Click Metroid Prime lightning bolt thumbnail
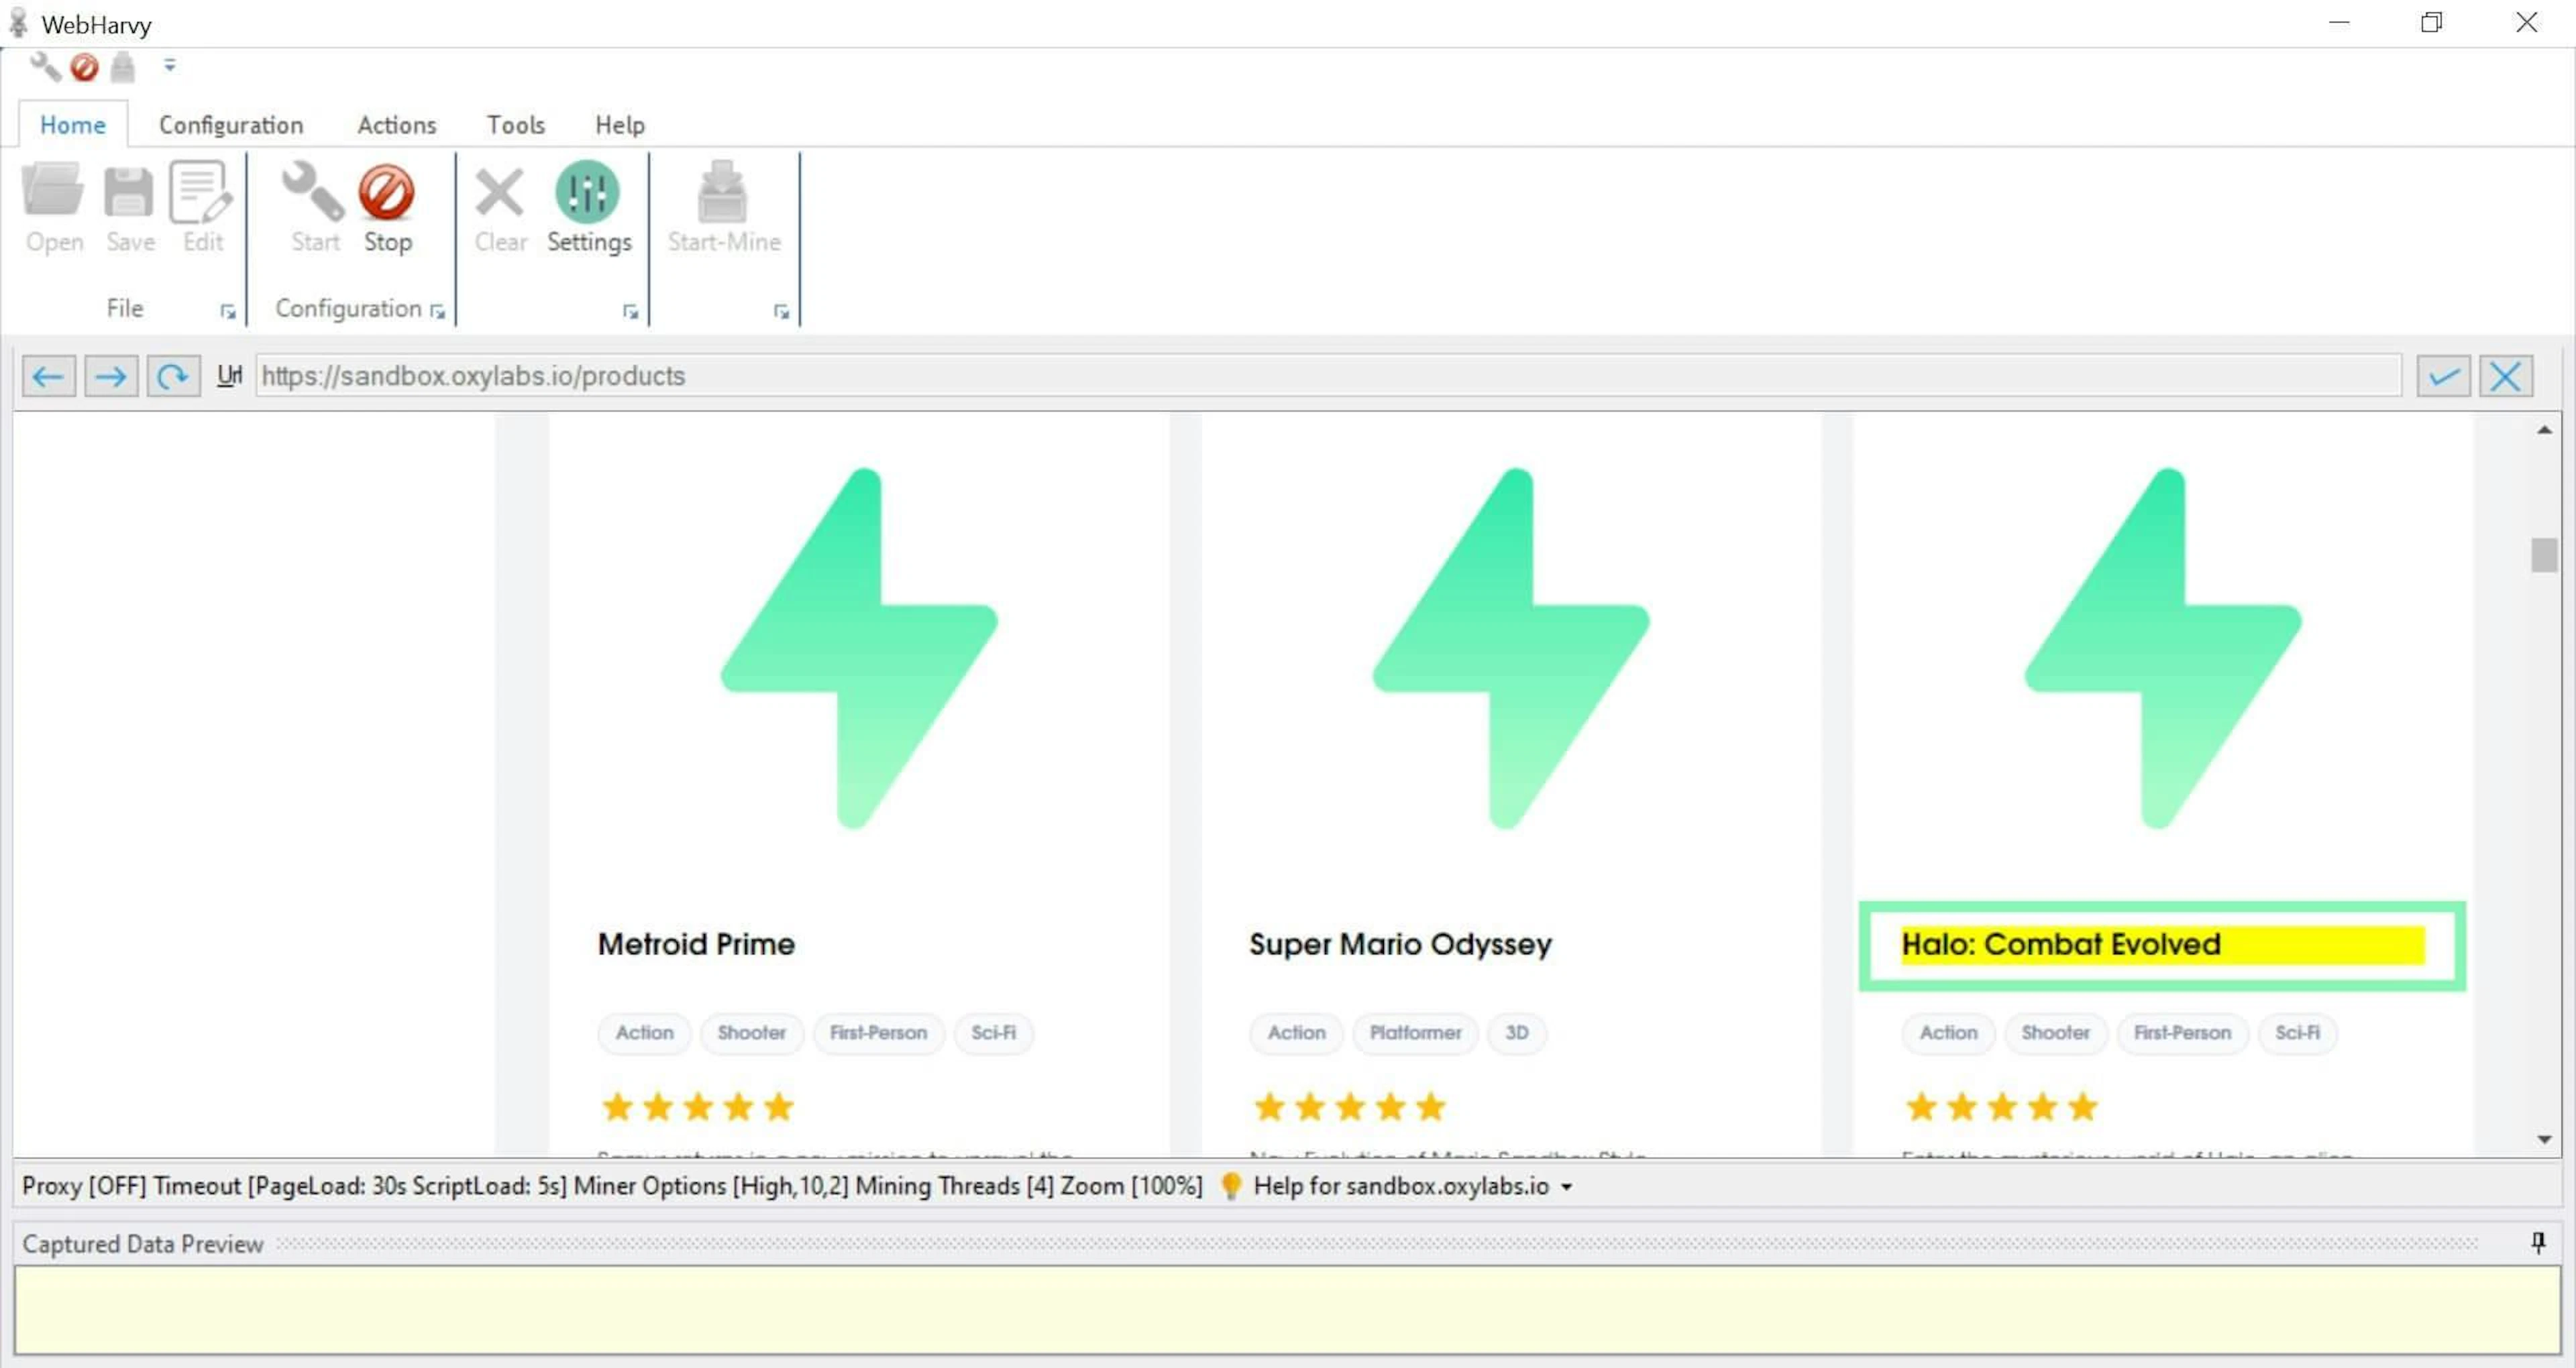The height and width of the screenshot is (1368, 2576). [859, 648]
